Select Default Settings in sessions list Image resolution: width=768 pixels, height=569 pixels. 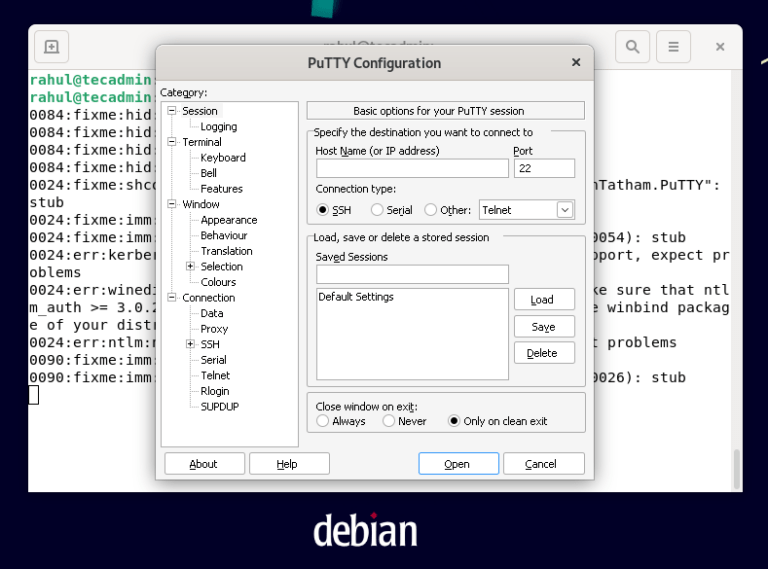[x=356, y=297]
